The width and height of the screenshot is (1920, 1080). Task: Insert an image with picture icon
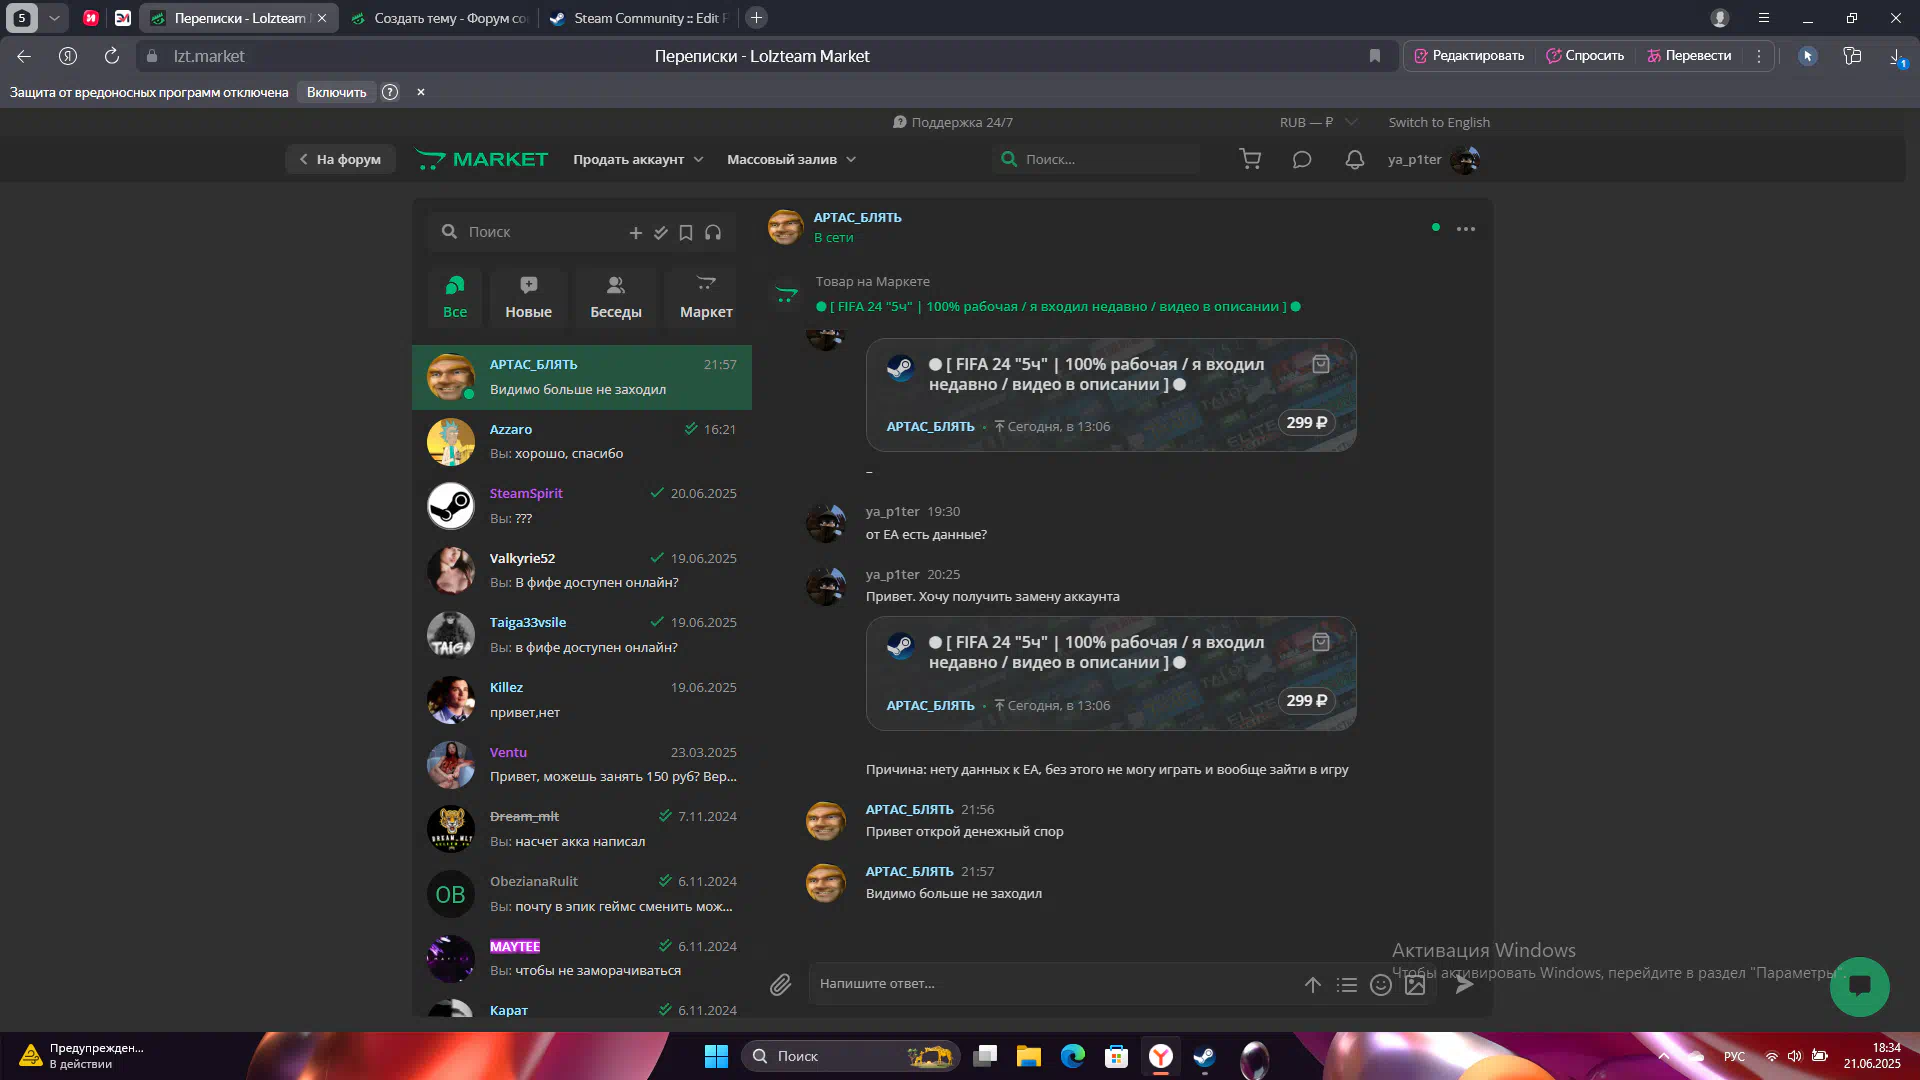point(1415,985)
